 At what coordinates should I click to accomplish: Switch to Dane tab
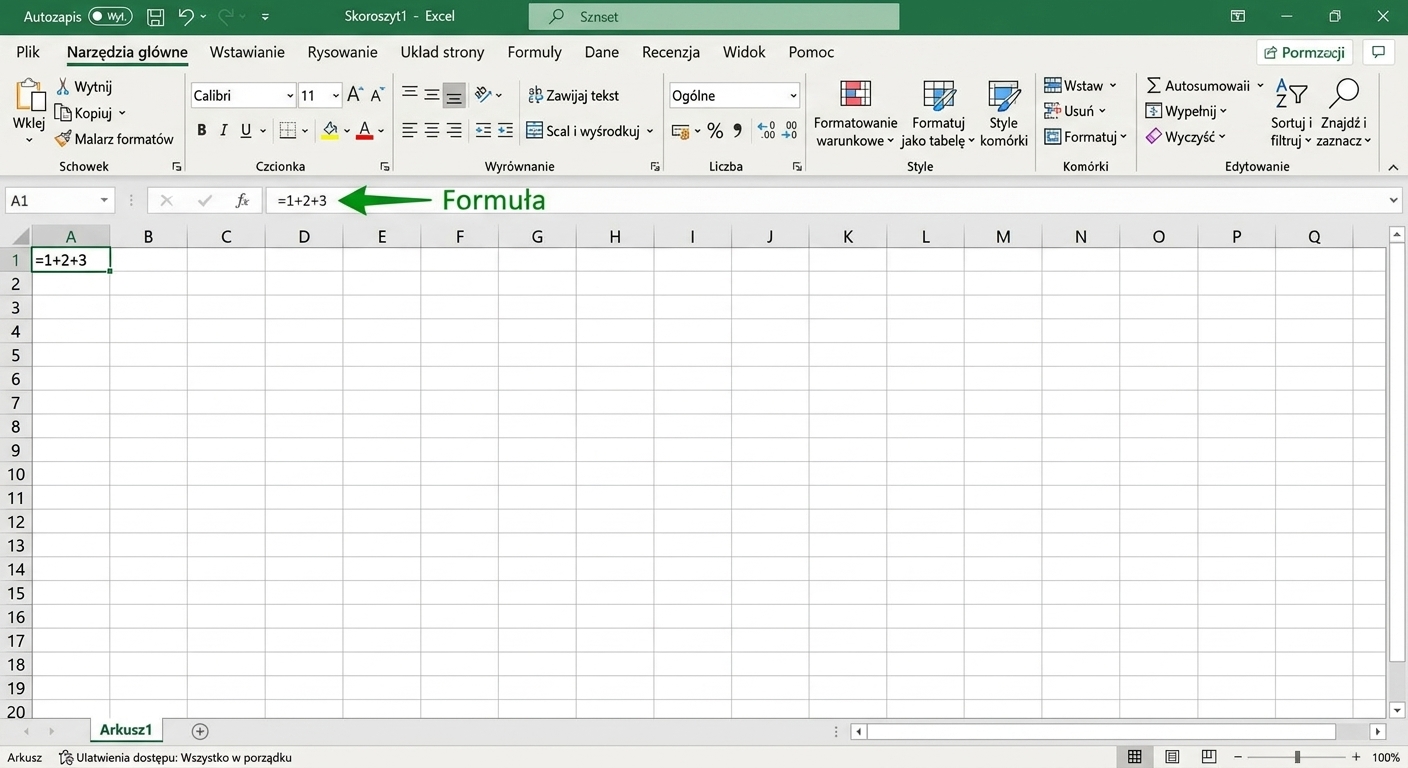tap(602, 52)
